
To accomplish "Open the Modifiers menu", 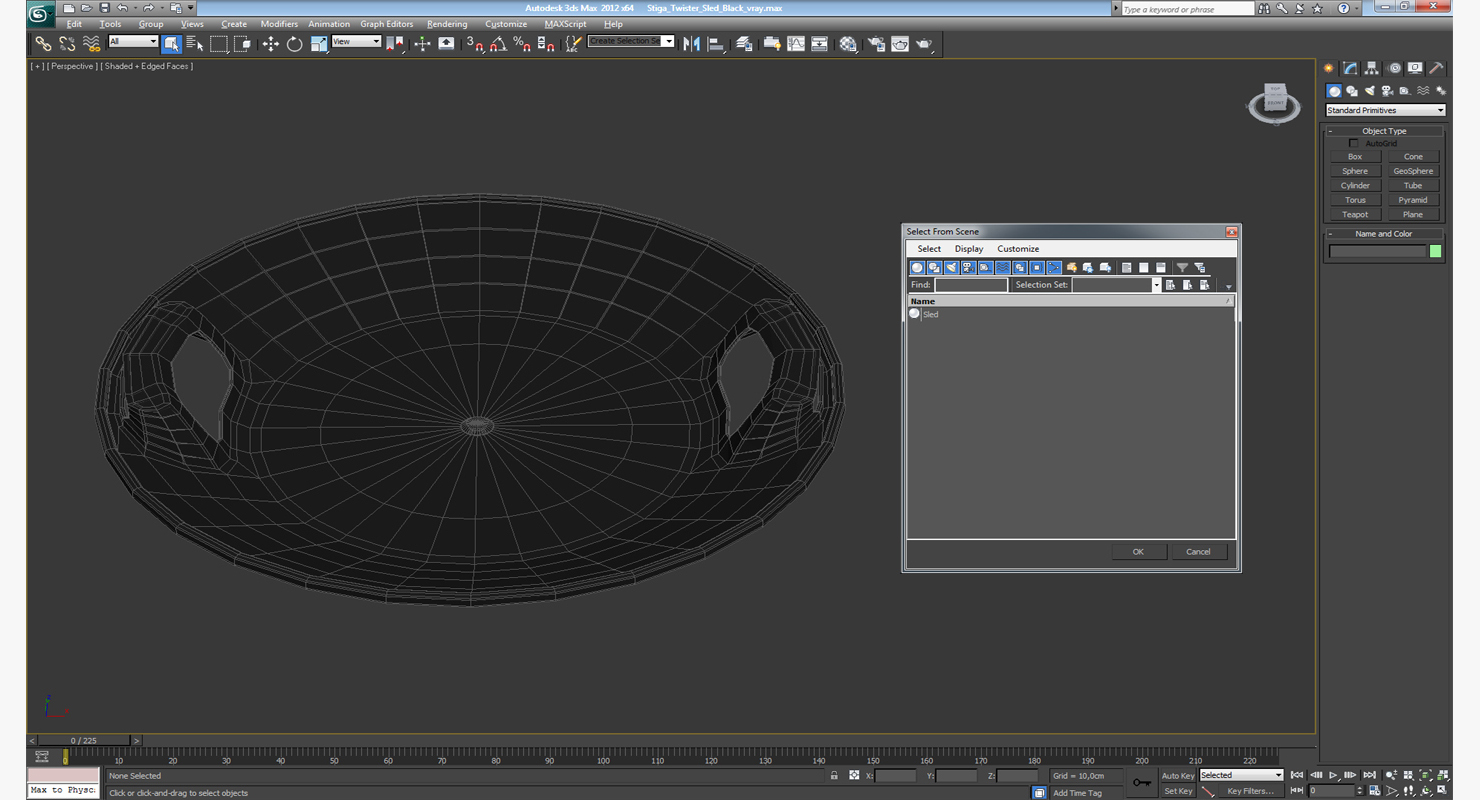I will pyautogui.click(x=279, y=24).
